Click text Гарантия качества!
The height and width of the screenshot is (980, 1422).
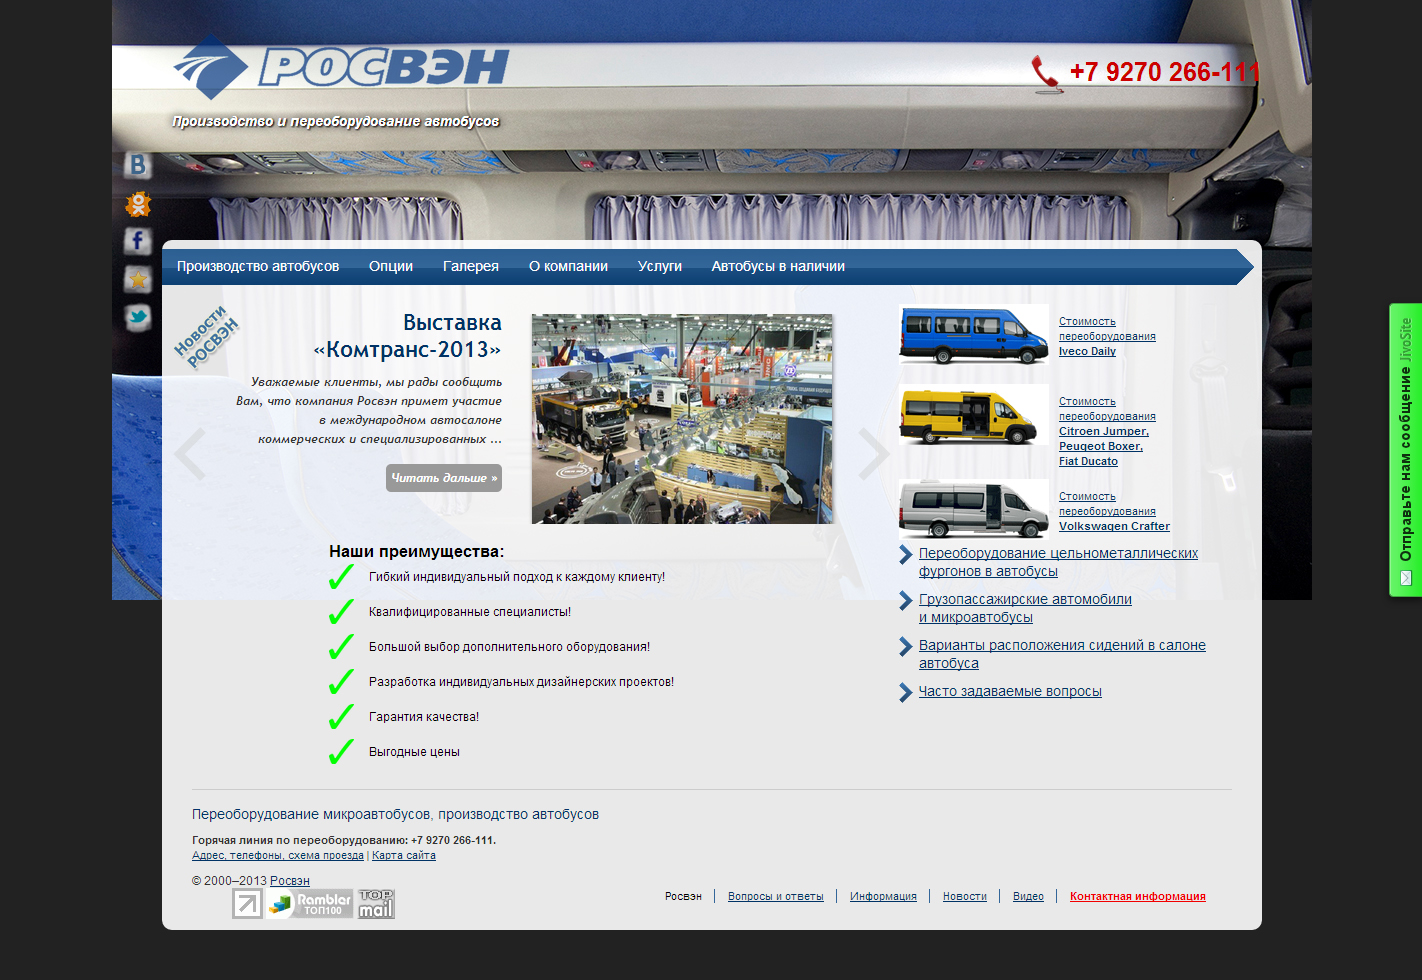pos(424,717)
